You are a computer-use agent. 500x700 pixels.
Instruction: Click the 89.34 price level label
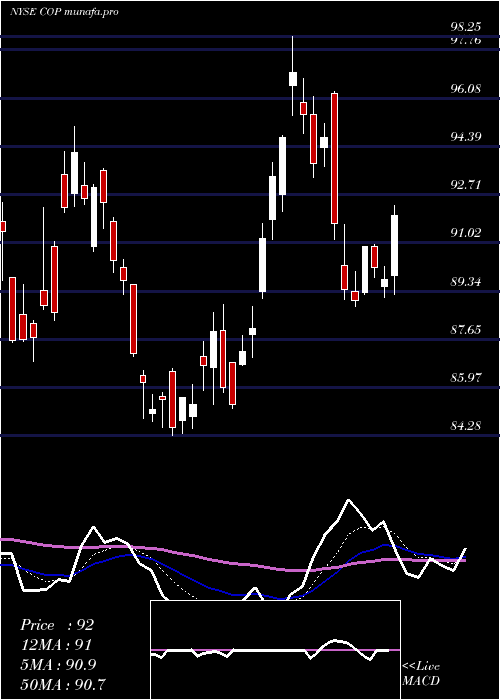(x=466, y=282)
